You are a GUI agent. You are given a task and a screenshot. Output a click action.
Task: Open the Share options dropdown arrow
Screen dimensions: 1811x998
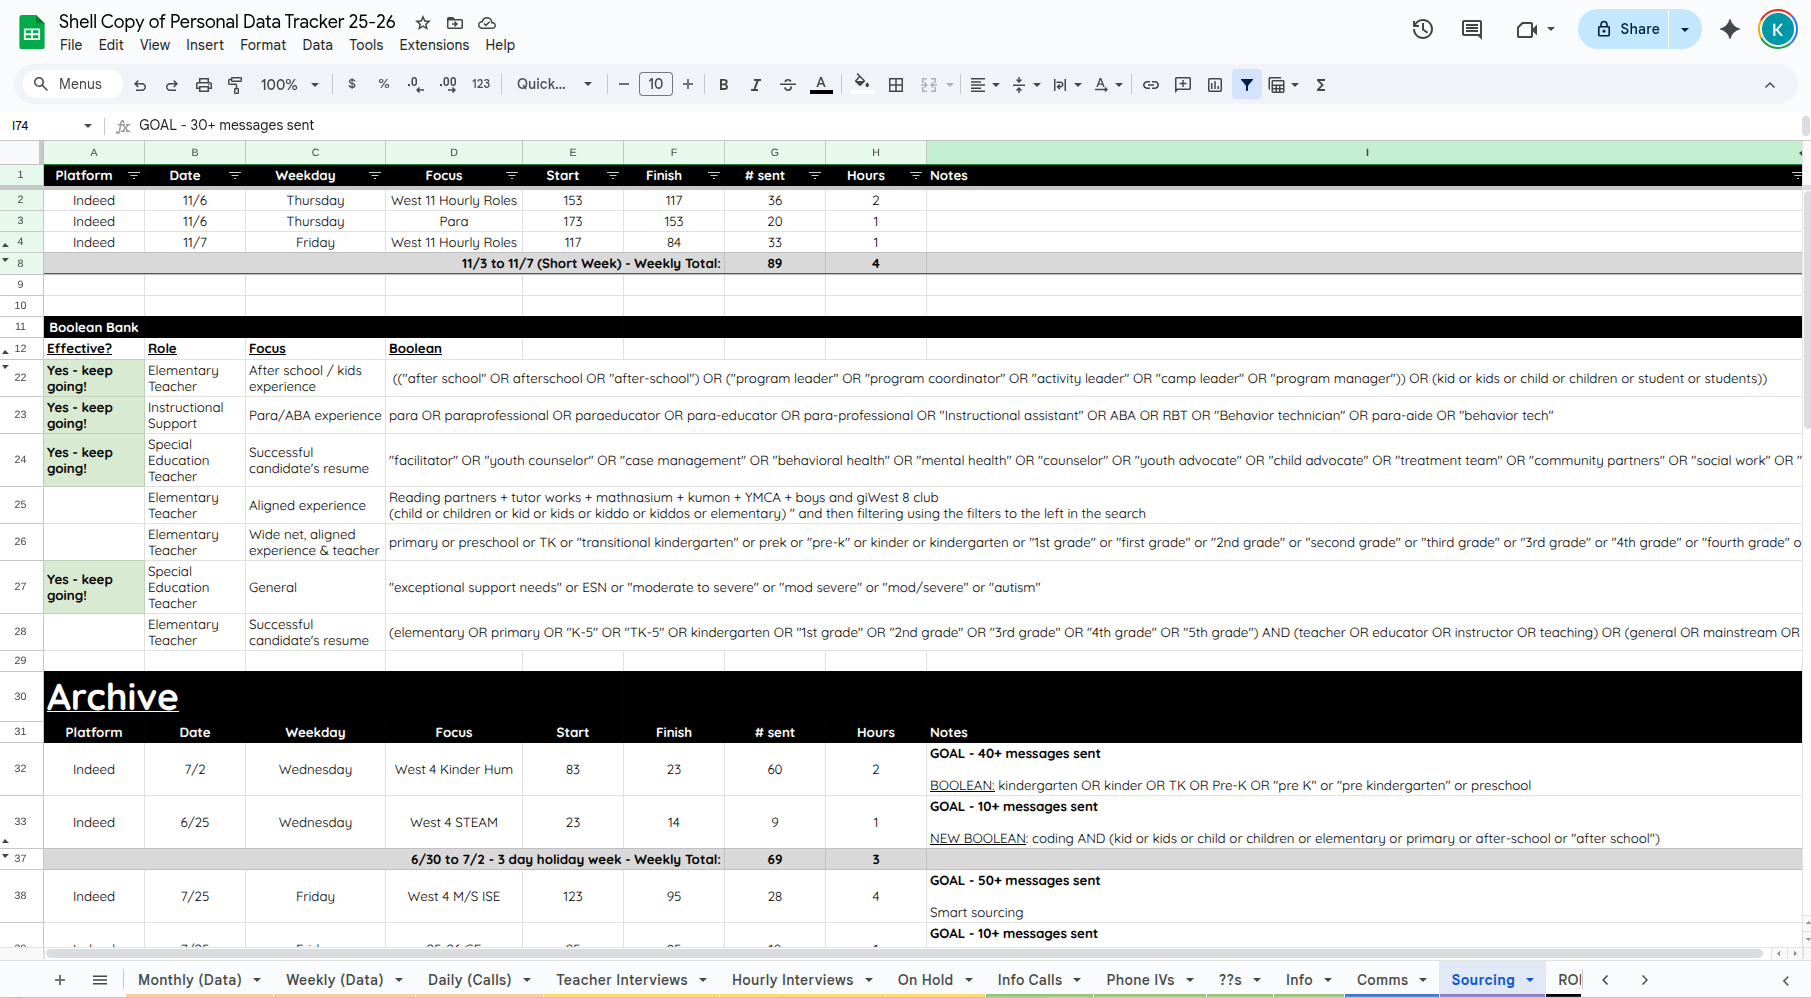click(1686, 29)
